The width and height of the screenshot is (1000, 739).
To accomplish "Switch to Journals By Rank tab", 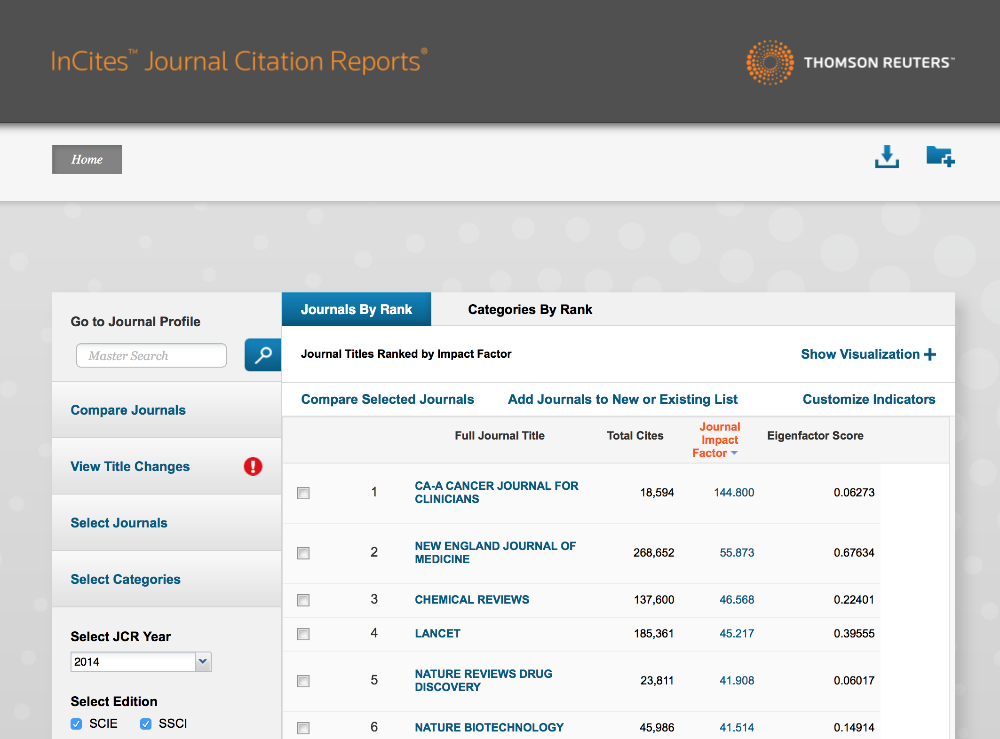I will click(357, 309).
